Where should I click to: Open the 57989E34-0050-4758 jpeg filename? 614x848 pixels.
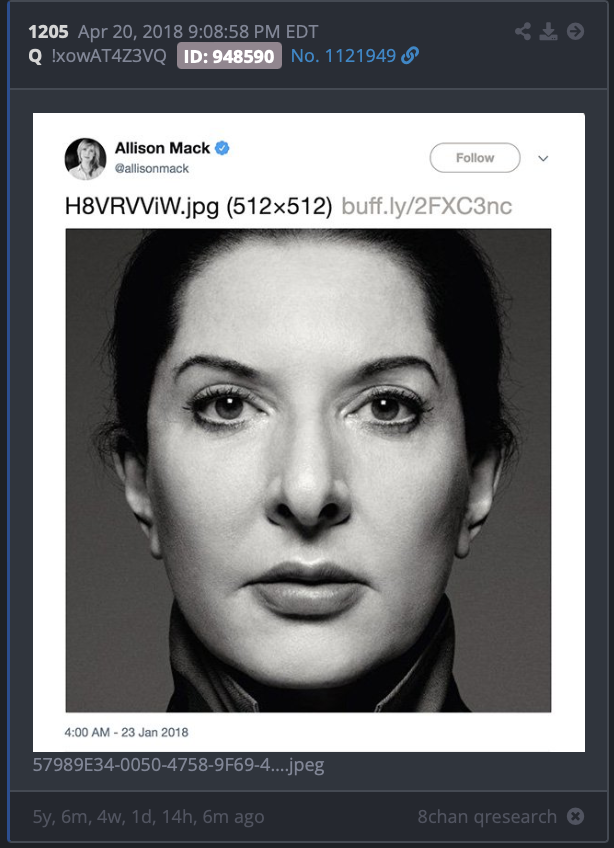pyautogui.click(x=179, y=765)
